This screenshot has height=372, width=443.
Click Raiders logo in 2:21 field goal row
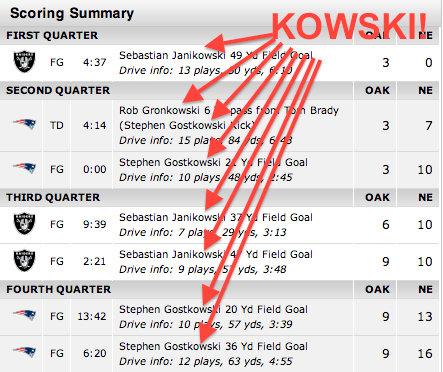pyautogui.click(x=24, y=260)
